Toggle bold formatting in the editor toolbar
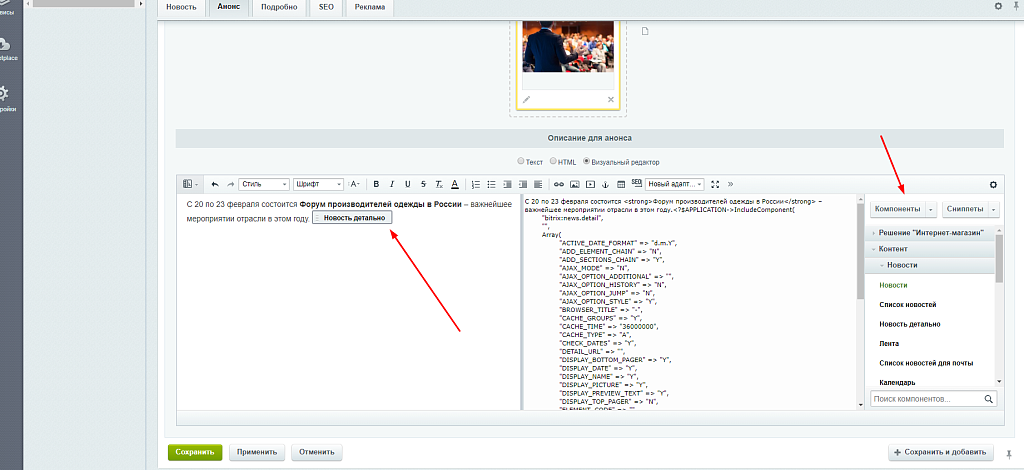Screen dimensions: 1024x470 point(376,184)
